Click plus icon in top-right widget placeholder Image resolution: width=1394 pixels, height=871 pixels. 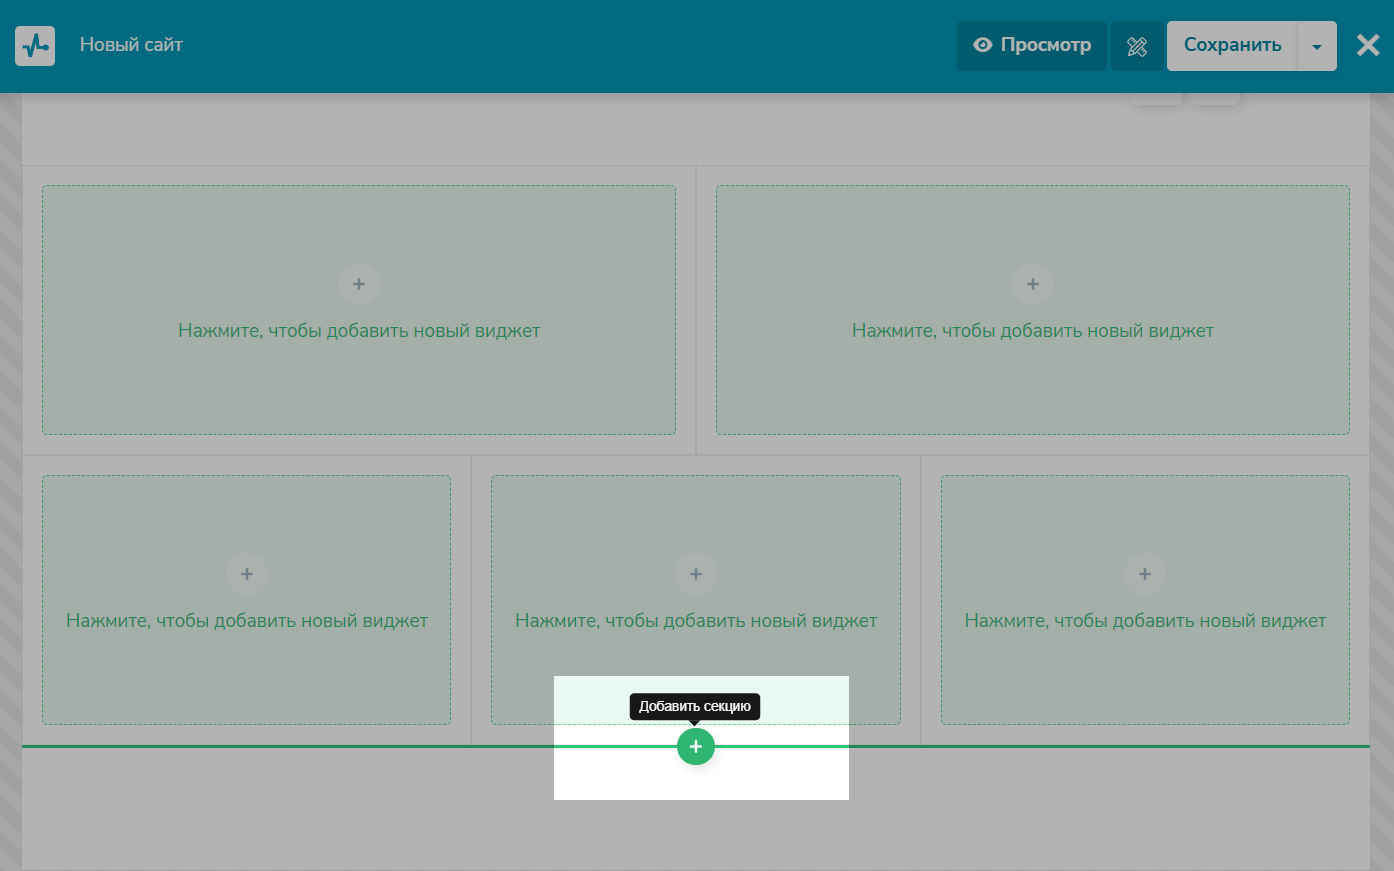point(1033,284)
